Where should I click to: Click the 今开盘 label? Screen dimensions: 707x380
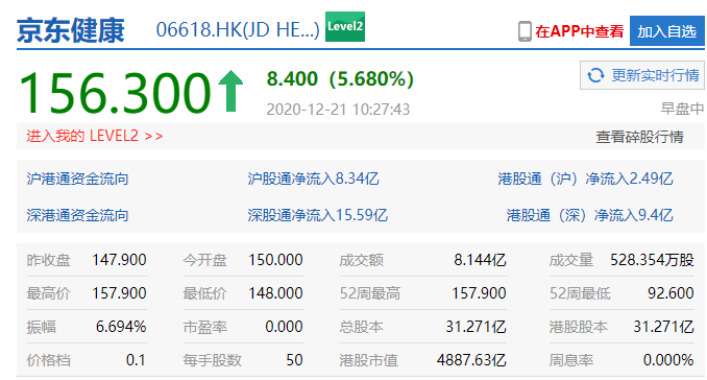205,261
